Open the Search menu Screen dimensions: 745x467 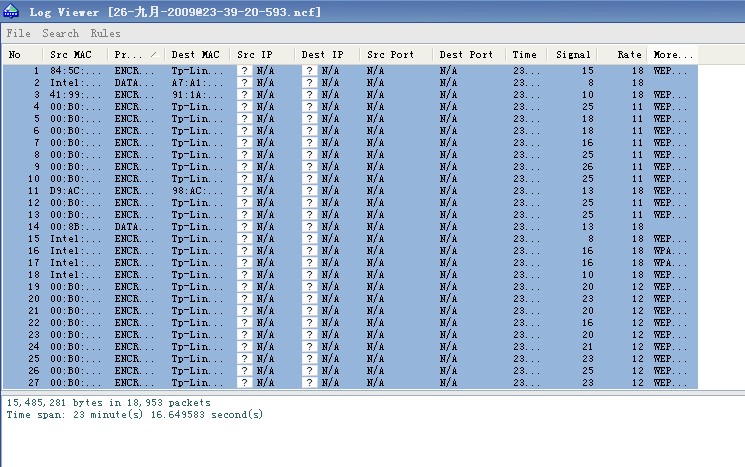(x=60, y=33)
